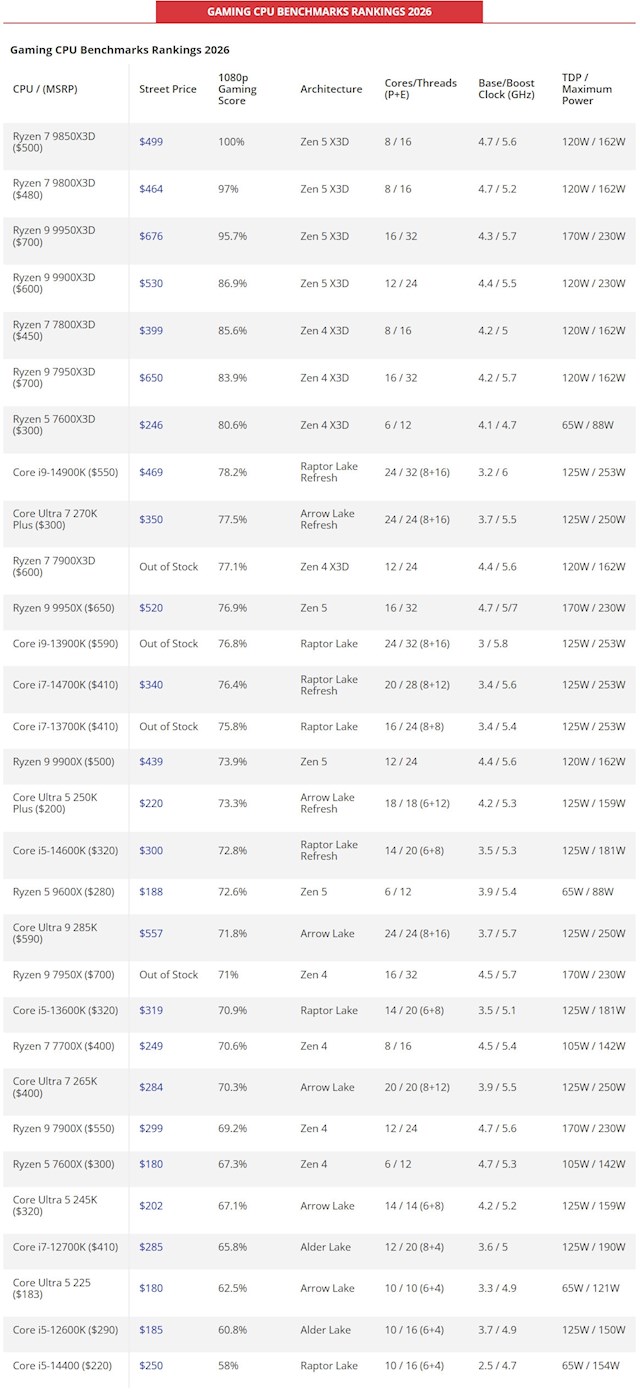Screen dimensions: 640x1399
Task: Follow the $340 Core i7-14700K price link
Action: 151,685
